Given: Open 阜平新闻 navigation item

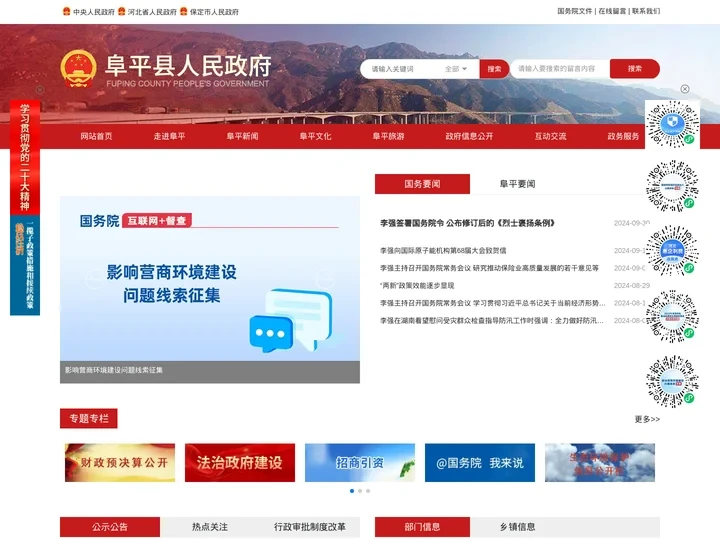Looking at the screenshot, I should 242,136.
